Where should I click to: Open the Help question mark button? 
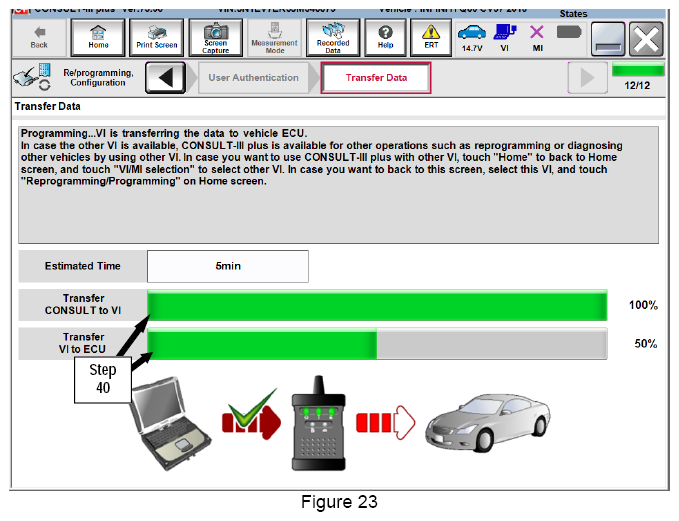point(385,38)
